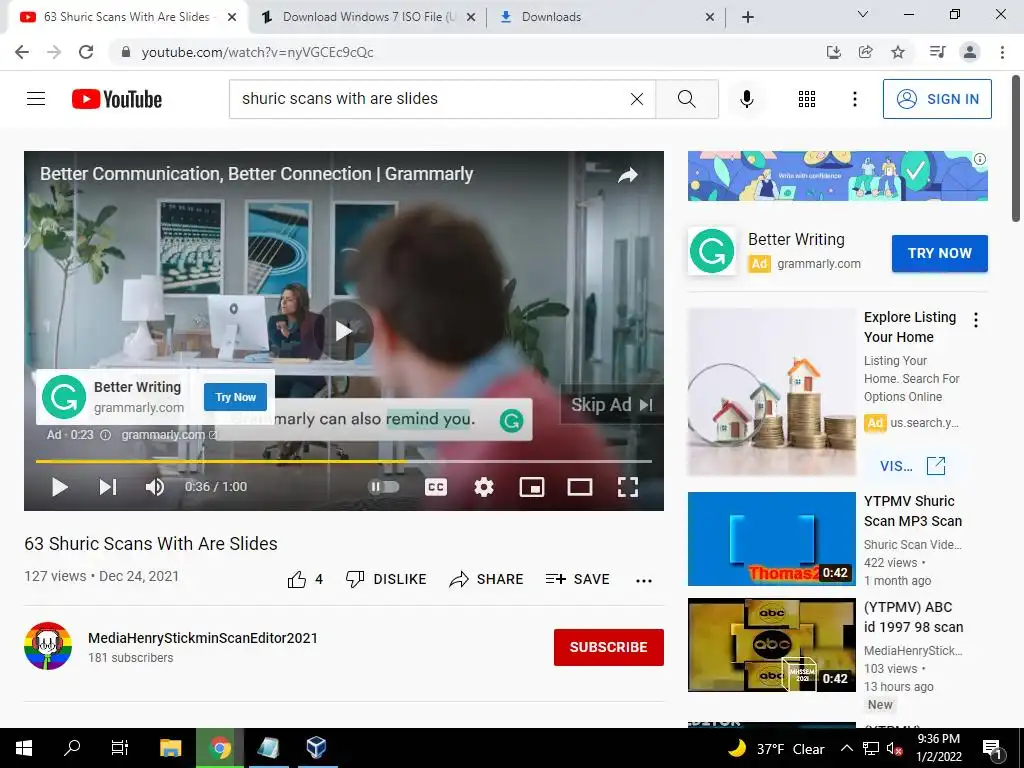The width and height of the screenshot is (1024, 768).
Task: Reload the page
Action: pos(86,52)
